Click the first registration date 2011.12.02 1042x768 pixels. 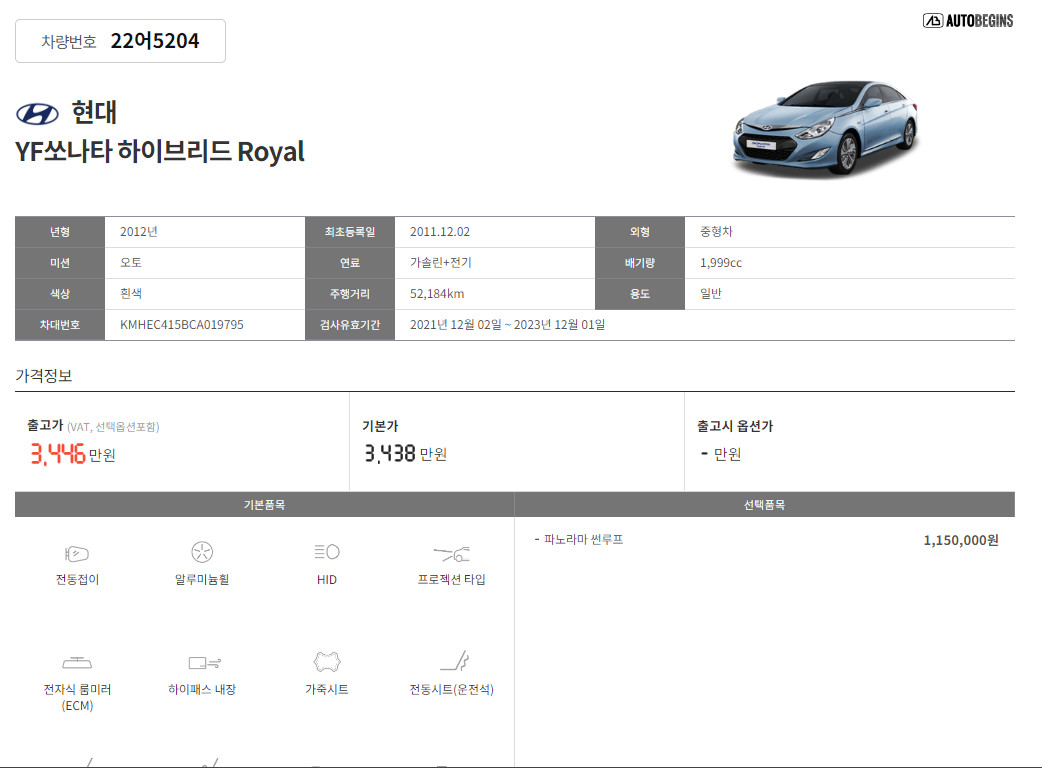[x=440, y=232]
